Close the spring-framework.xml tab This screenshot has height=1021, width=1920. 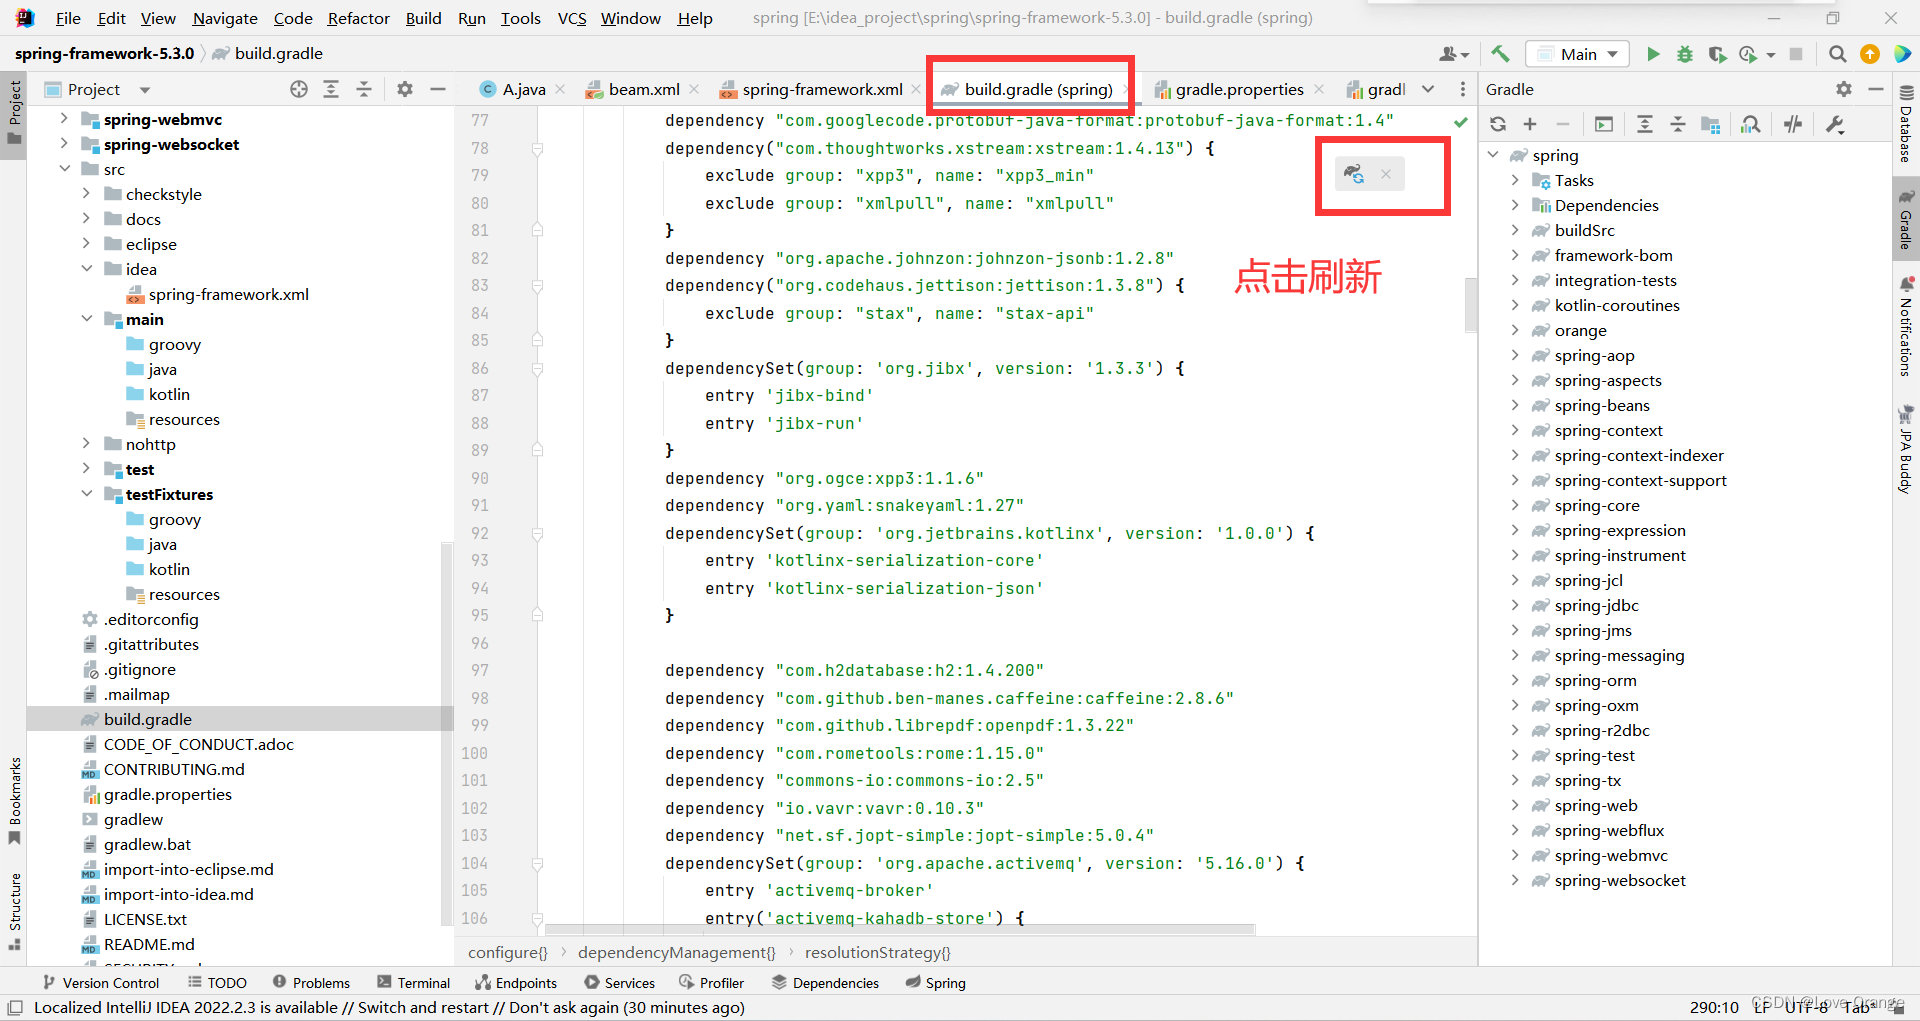coord(915,89)
